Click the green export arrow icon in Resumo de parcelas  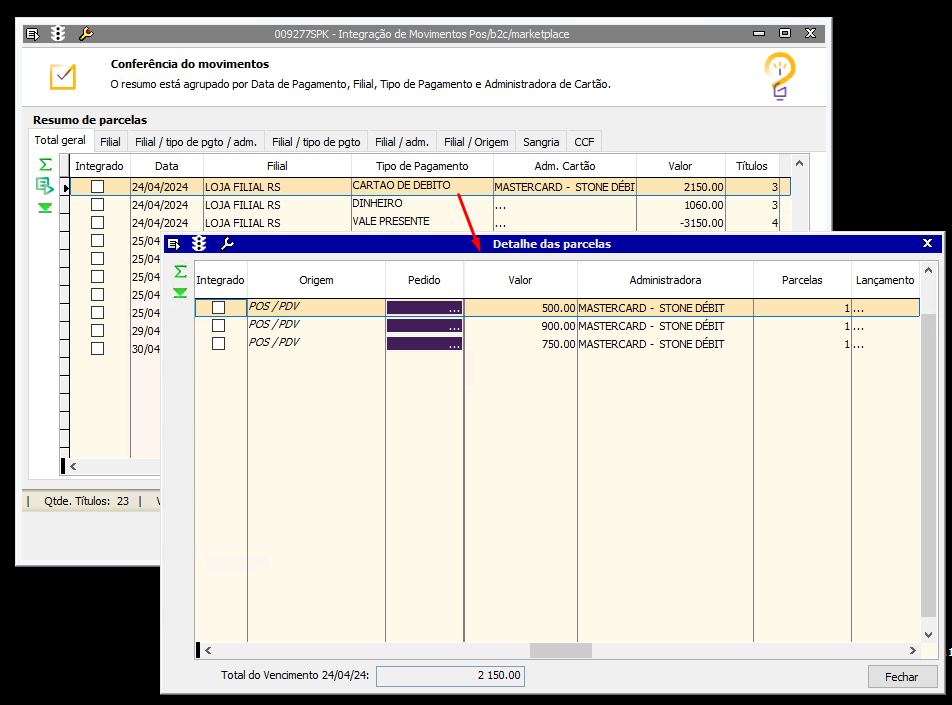[45, 186]
